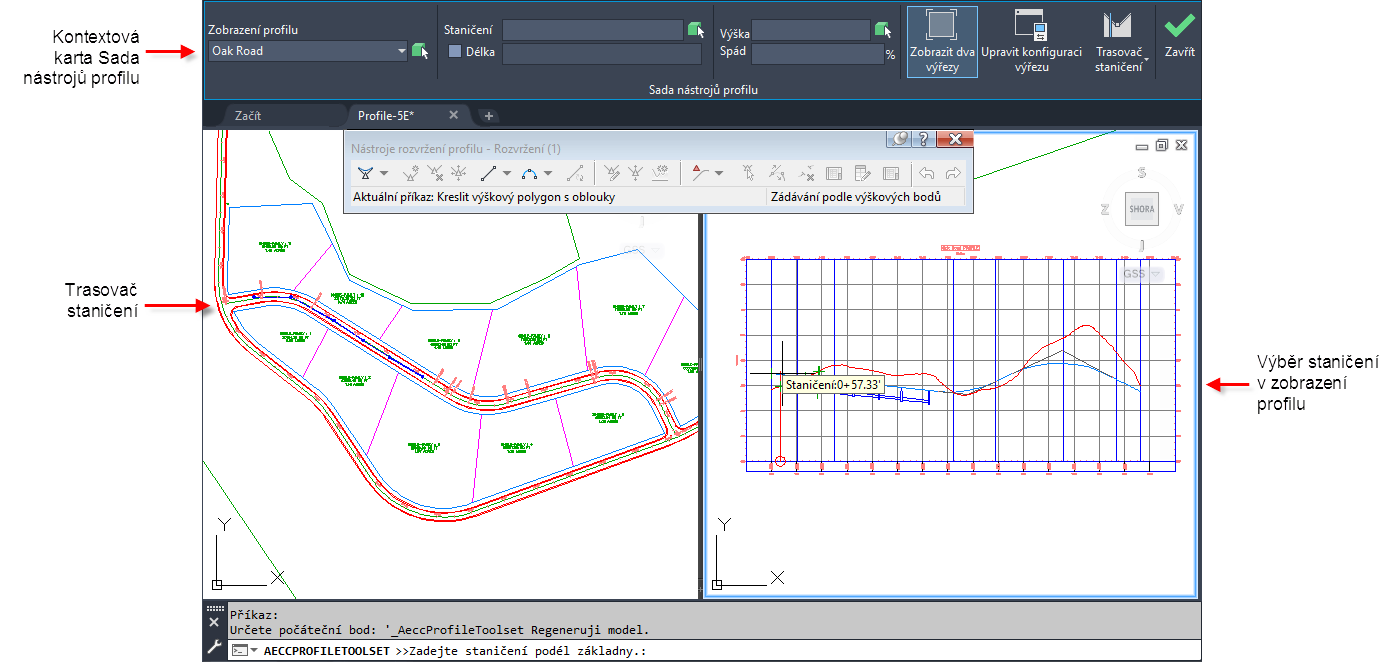Toggle the pin icon on layout toolbar

(x=900, y=140)
